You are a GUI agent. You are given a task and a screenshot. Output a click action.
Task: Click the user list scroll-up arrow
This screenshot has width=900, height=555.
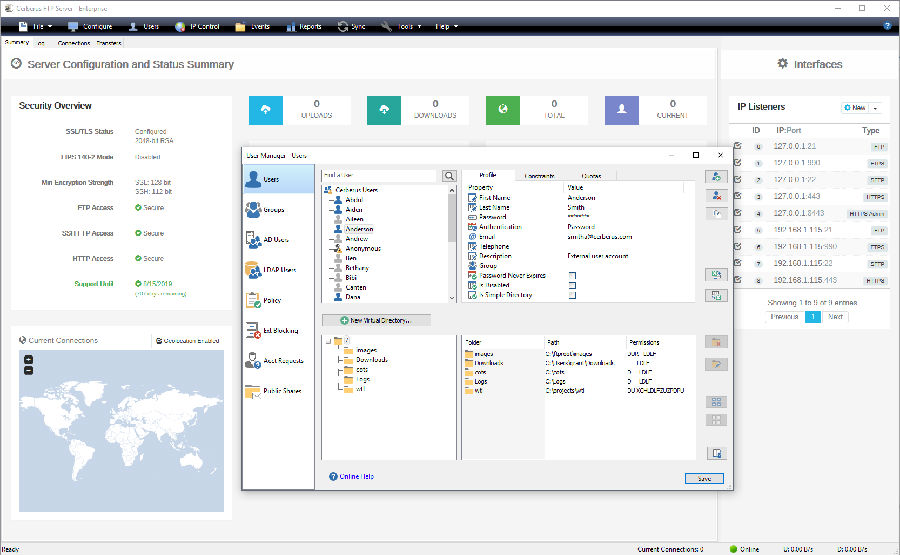[452, 190]
